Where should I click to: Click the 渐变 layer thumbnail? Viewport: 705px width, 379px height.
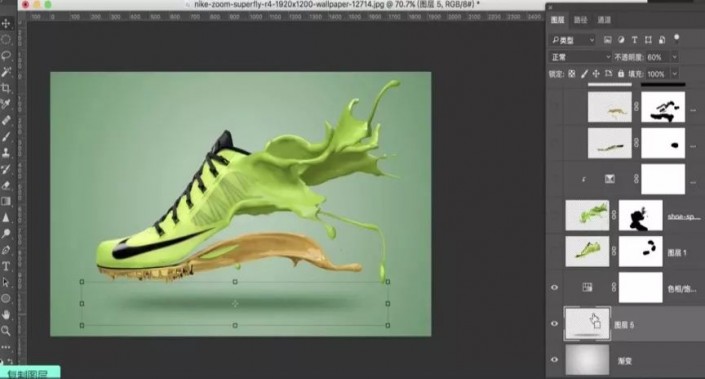pos(587,359)
